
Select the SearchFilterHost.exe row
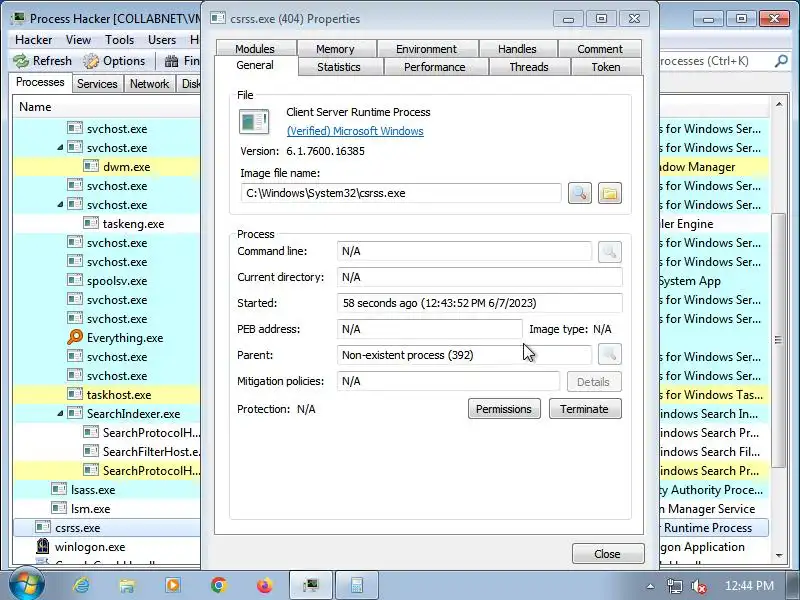(x=107, y=452)
